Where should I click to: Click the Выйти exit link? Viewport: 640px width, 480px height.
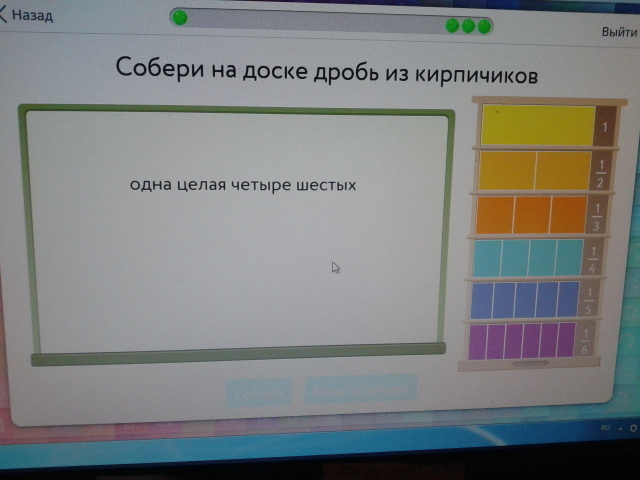(x=619, y=32)
